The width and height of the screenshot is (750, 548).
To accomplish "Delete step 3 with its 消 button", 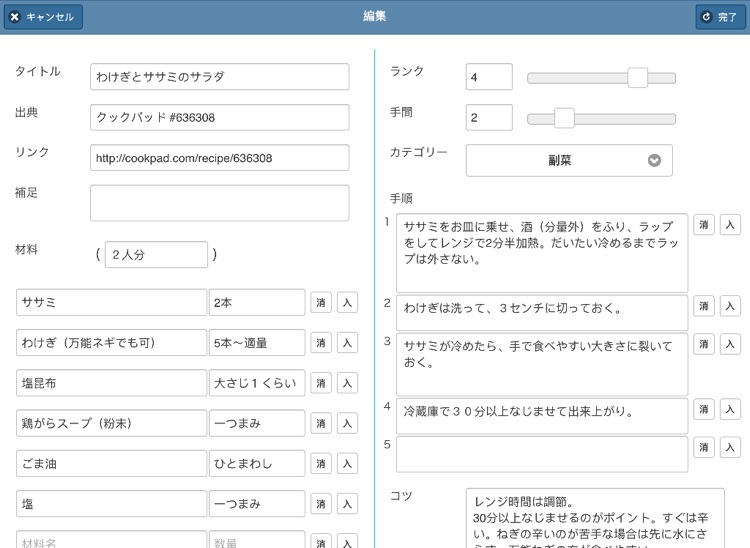I will click(704, 344).
